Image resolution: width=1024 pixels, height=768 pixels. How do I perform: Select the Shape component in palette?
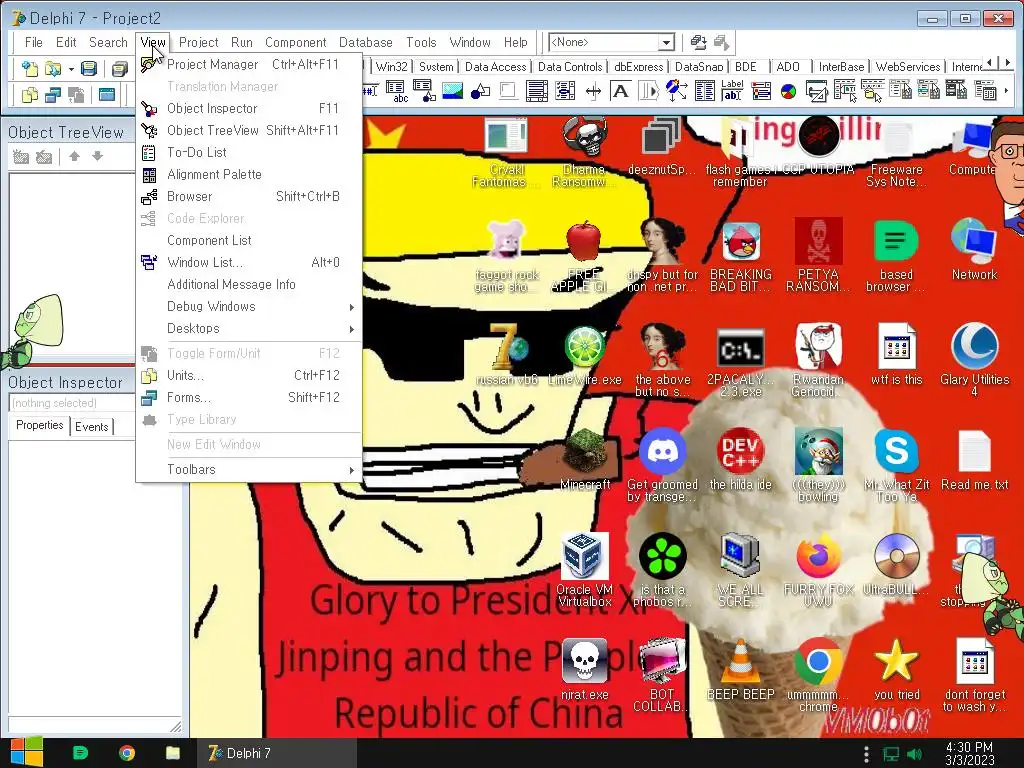point(480,91)
